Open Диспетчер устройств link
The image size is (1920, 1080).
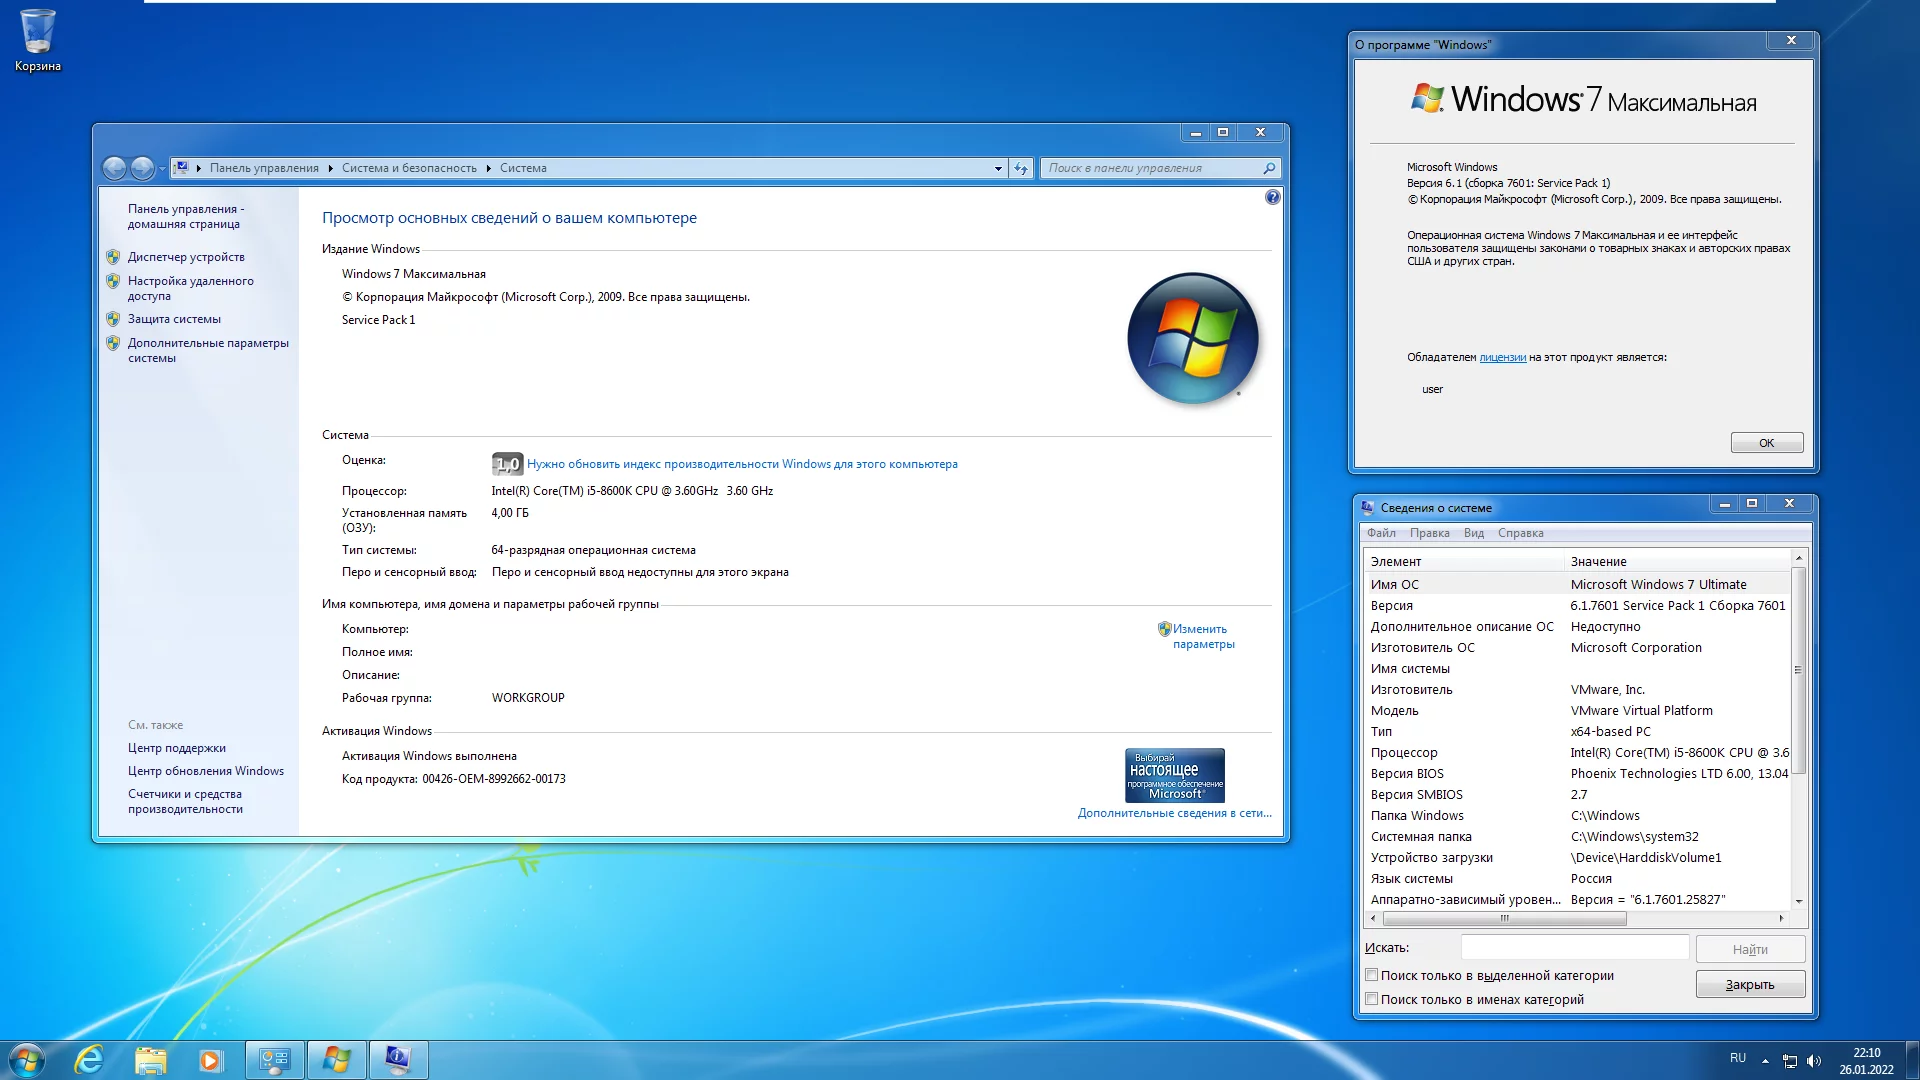click(x=186, y=257)
